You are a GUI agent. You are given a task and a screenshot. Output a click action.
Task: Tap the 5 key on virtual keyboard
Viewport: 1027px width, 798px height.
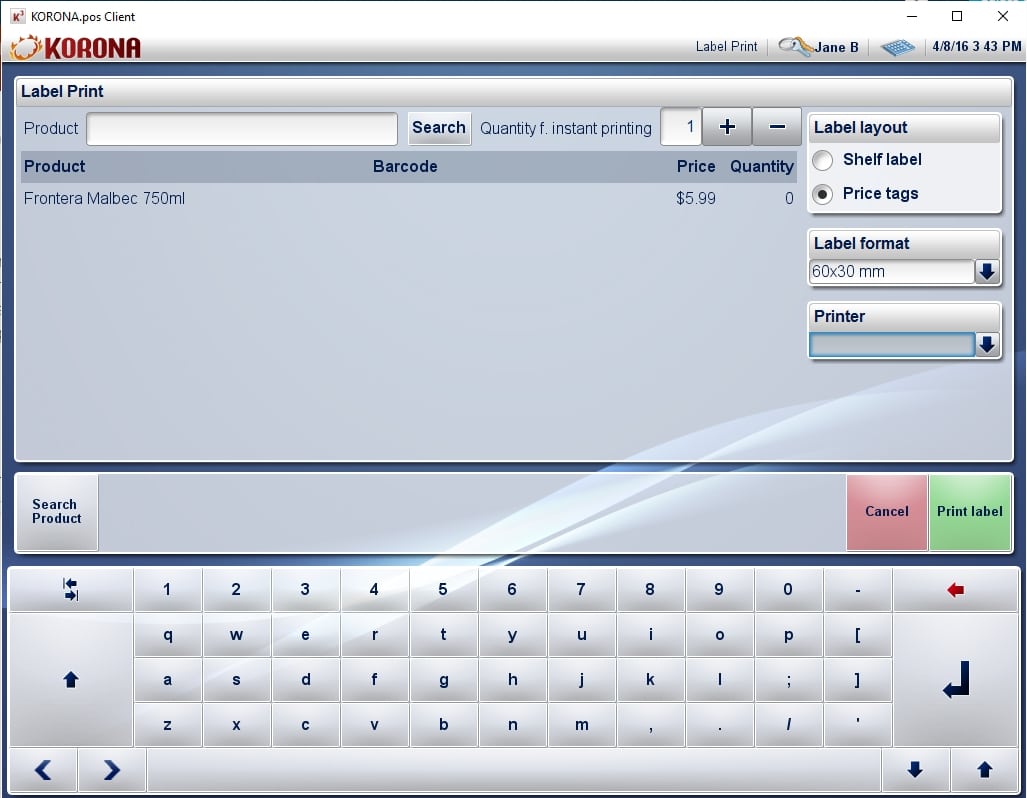coord(443,590)
